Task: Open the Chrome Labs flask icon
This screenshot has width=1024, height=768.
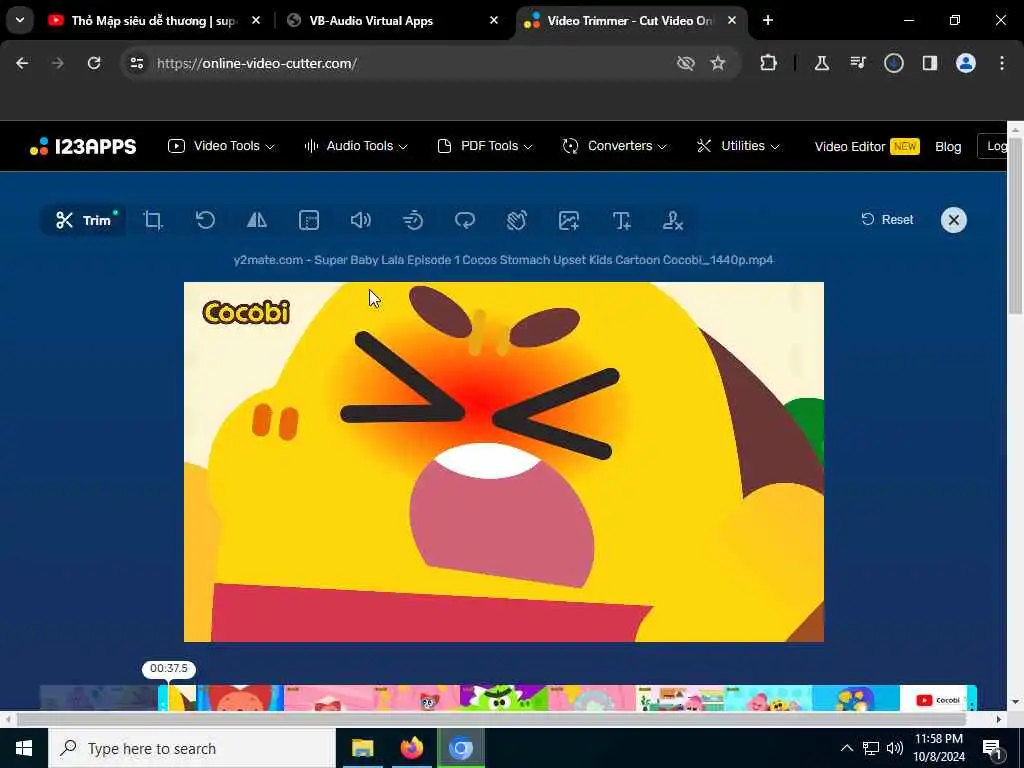Action: (822, 63)
